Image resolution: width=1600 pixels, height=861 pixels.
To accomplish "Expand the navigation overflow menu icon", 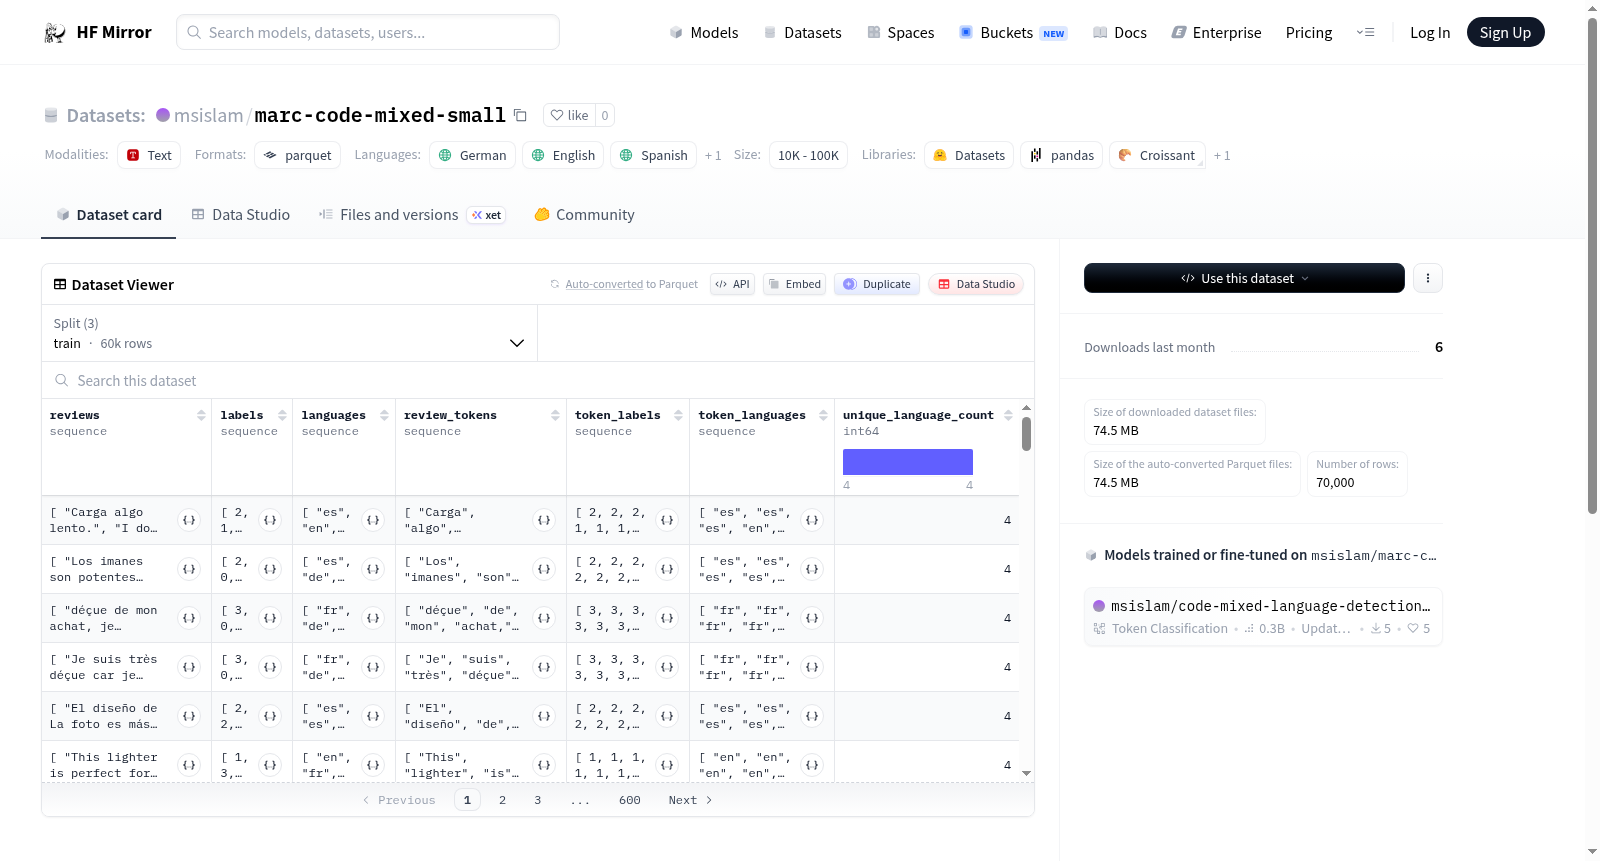I will pyautogui.click(x=1365, y=32).
